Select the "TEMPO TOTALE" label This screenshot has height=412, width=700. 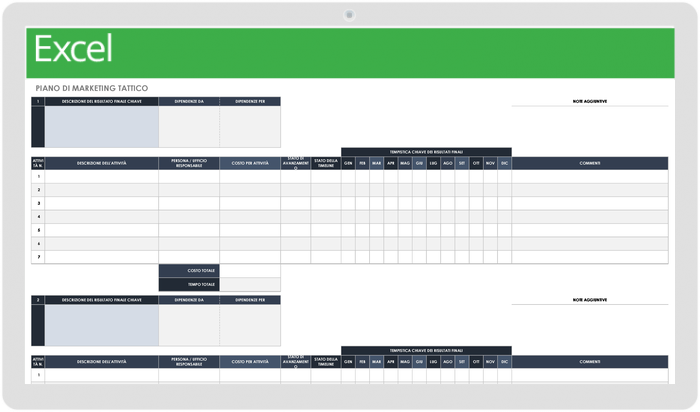[189, 284]
